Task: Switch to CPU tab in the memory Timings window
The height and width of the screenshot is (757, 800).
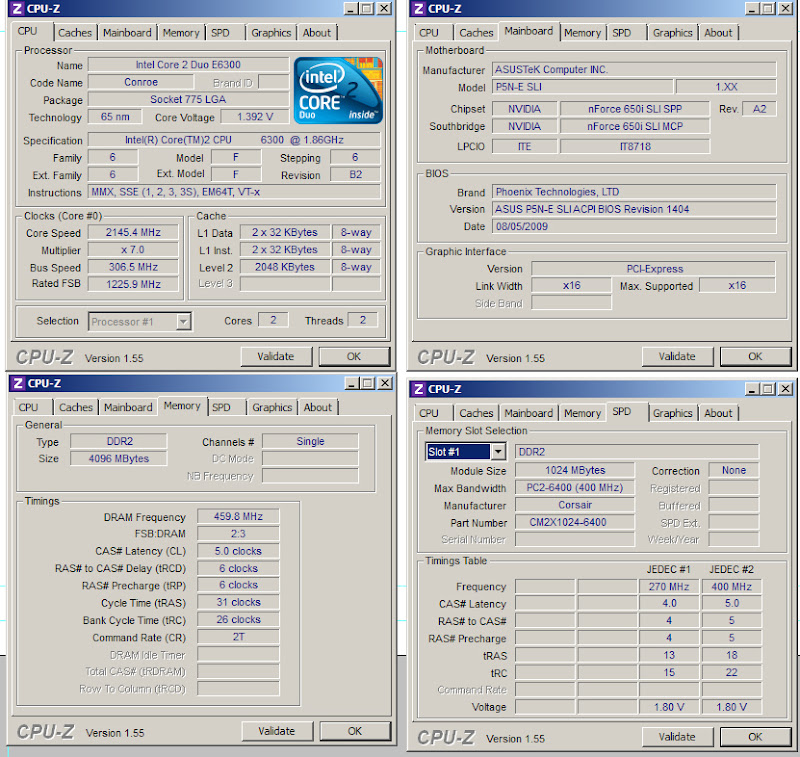Action: (x=29, y=407)
